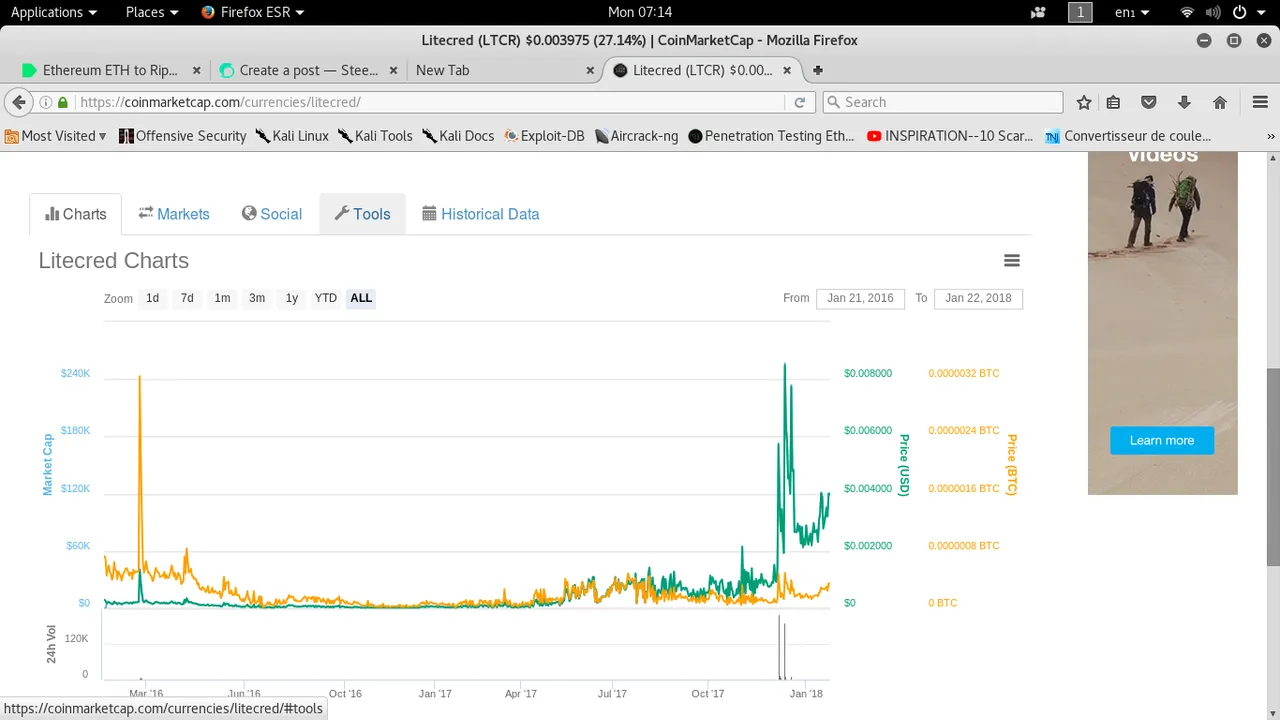Go to Firefox home page icon
The height and width of the screenshot is (720, 1280).
click(x=1220, y=102)
